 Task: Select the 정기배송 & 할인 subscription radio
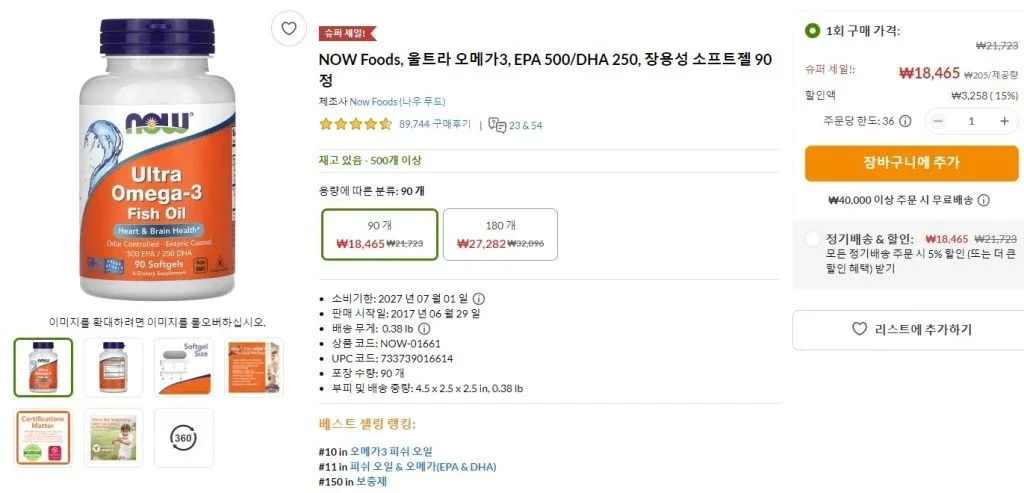click(x=813, y=239)
